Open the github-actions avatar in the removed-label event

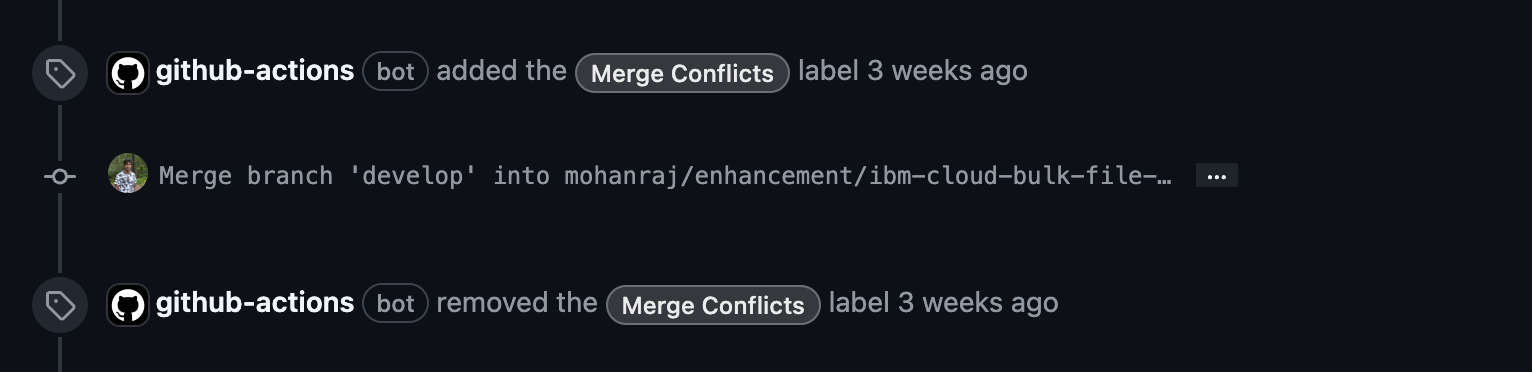[x=128, y=304]
